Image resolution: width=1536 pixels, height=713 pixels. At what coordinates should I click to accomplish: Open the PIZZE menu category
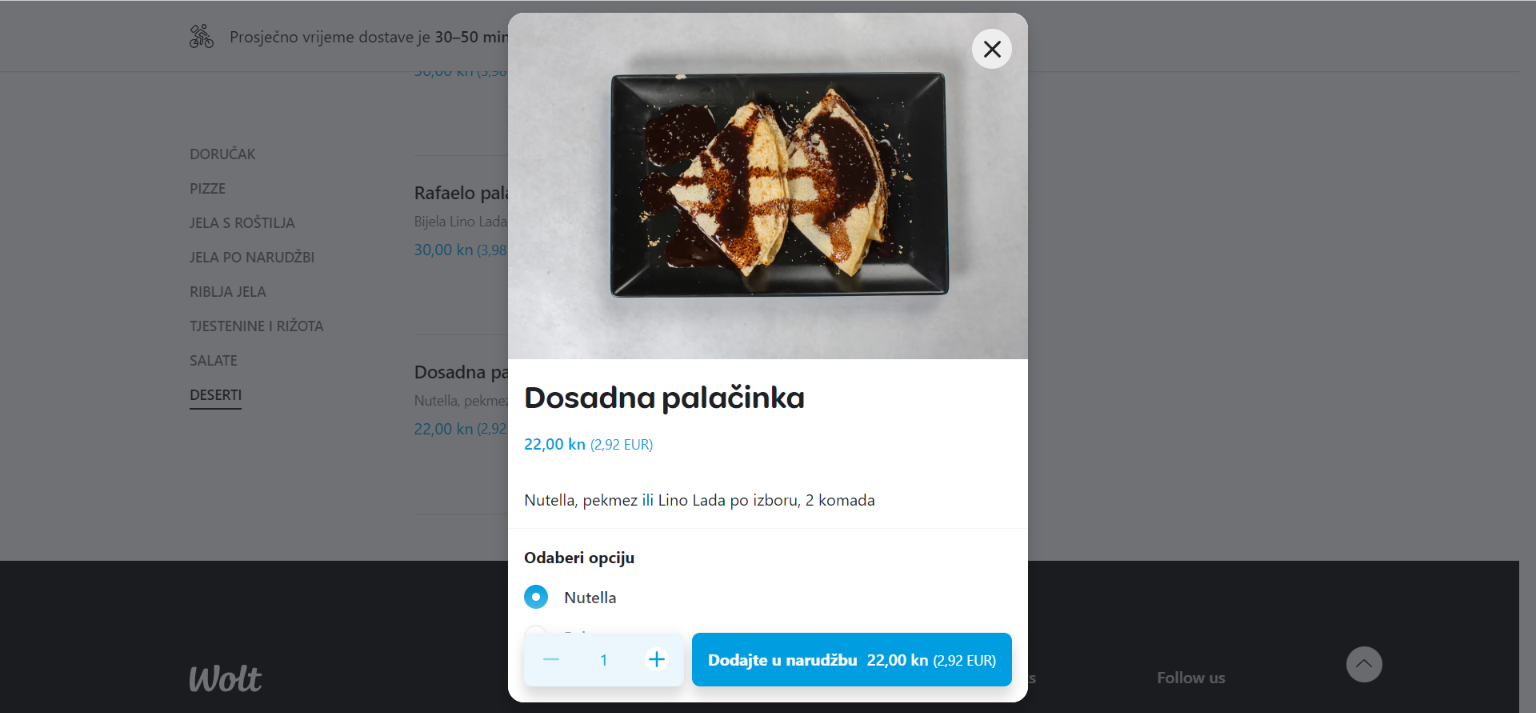pos(208,188)
